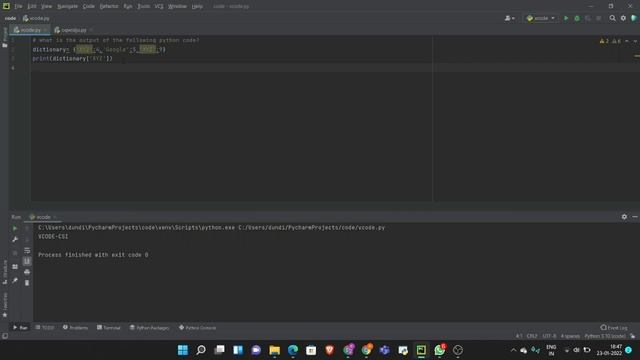Image resolution: width=640 pixels, height=360 pixels.
Task: Click 4 spaces indent setting in status bar
Action: 570,336
